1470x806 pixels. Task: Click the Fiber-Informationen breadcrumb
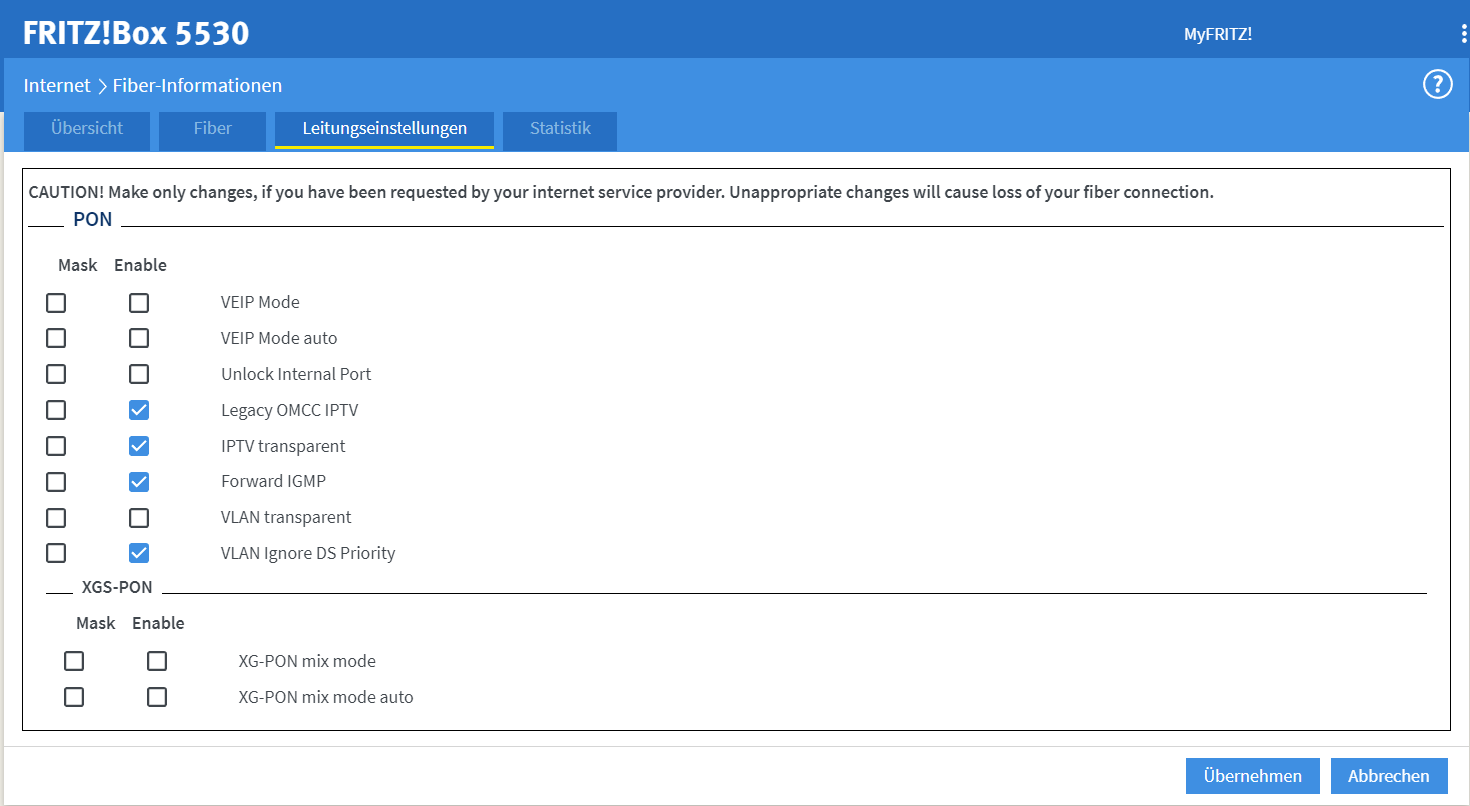click(x=197, y=86)
